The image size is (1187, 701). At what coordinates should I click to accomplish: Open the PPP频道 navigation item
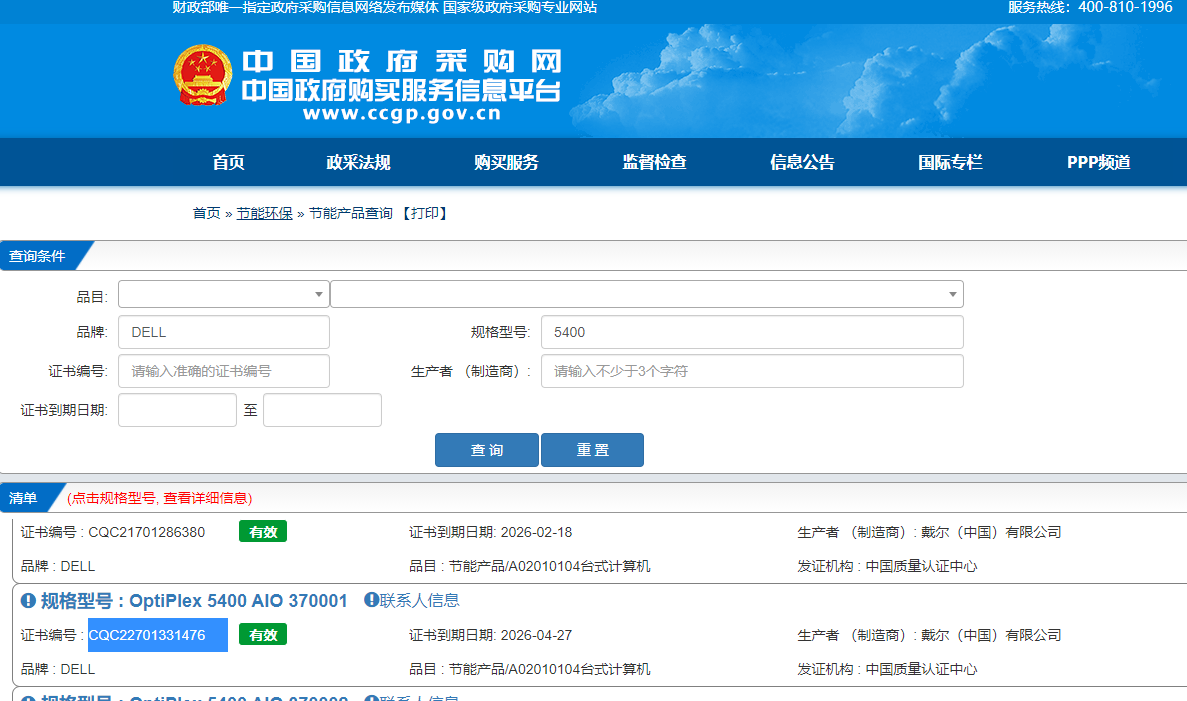[x=1098, y=162]
